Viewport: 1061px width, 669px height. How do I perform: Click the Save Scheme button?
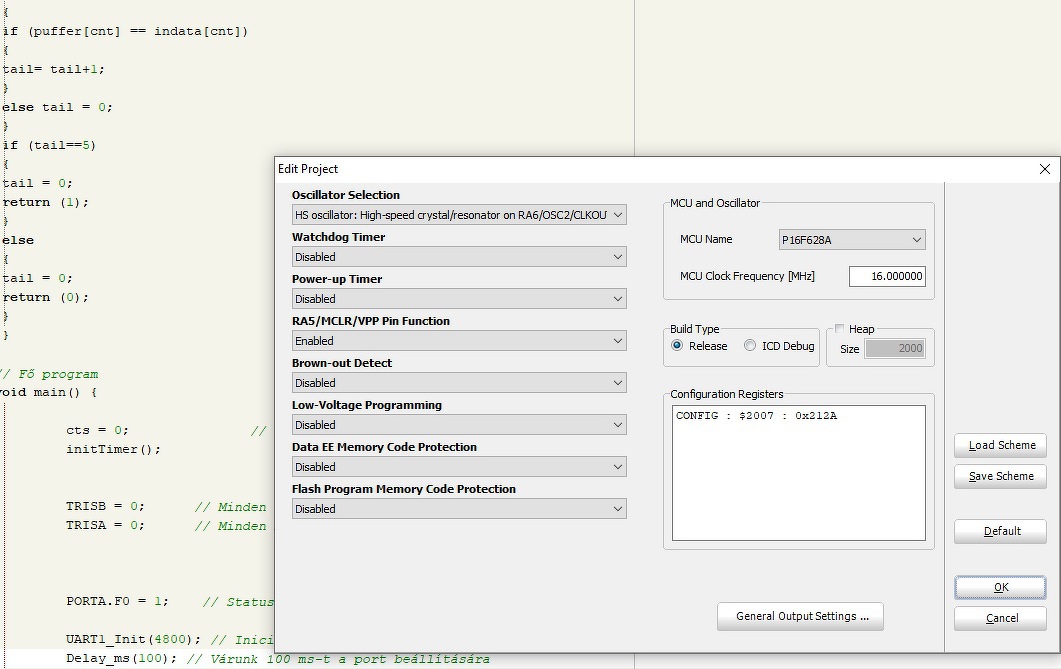pos(1000,477)
